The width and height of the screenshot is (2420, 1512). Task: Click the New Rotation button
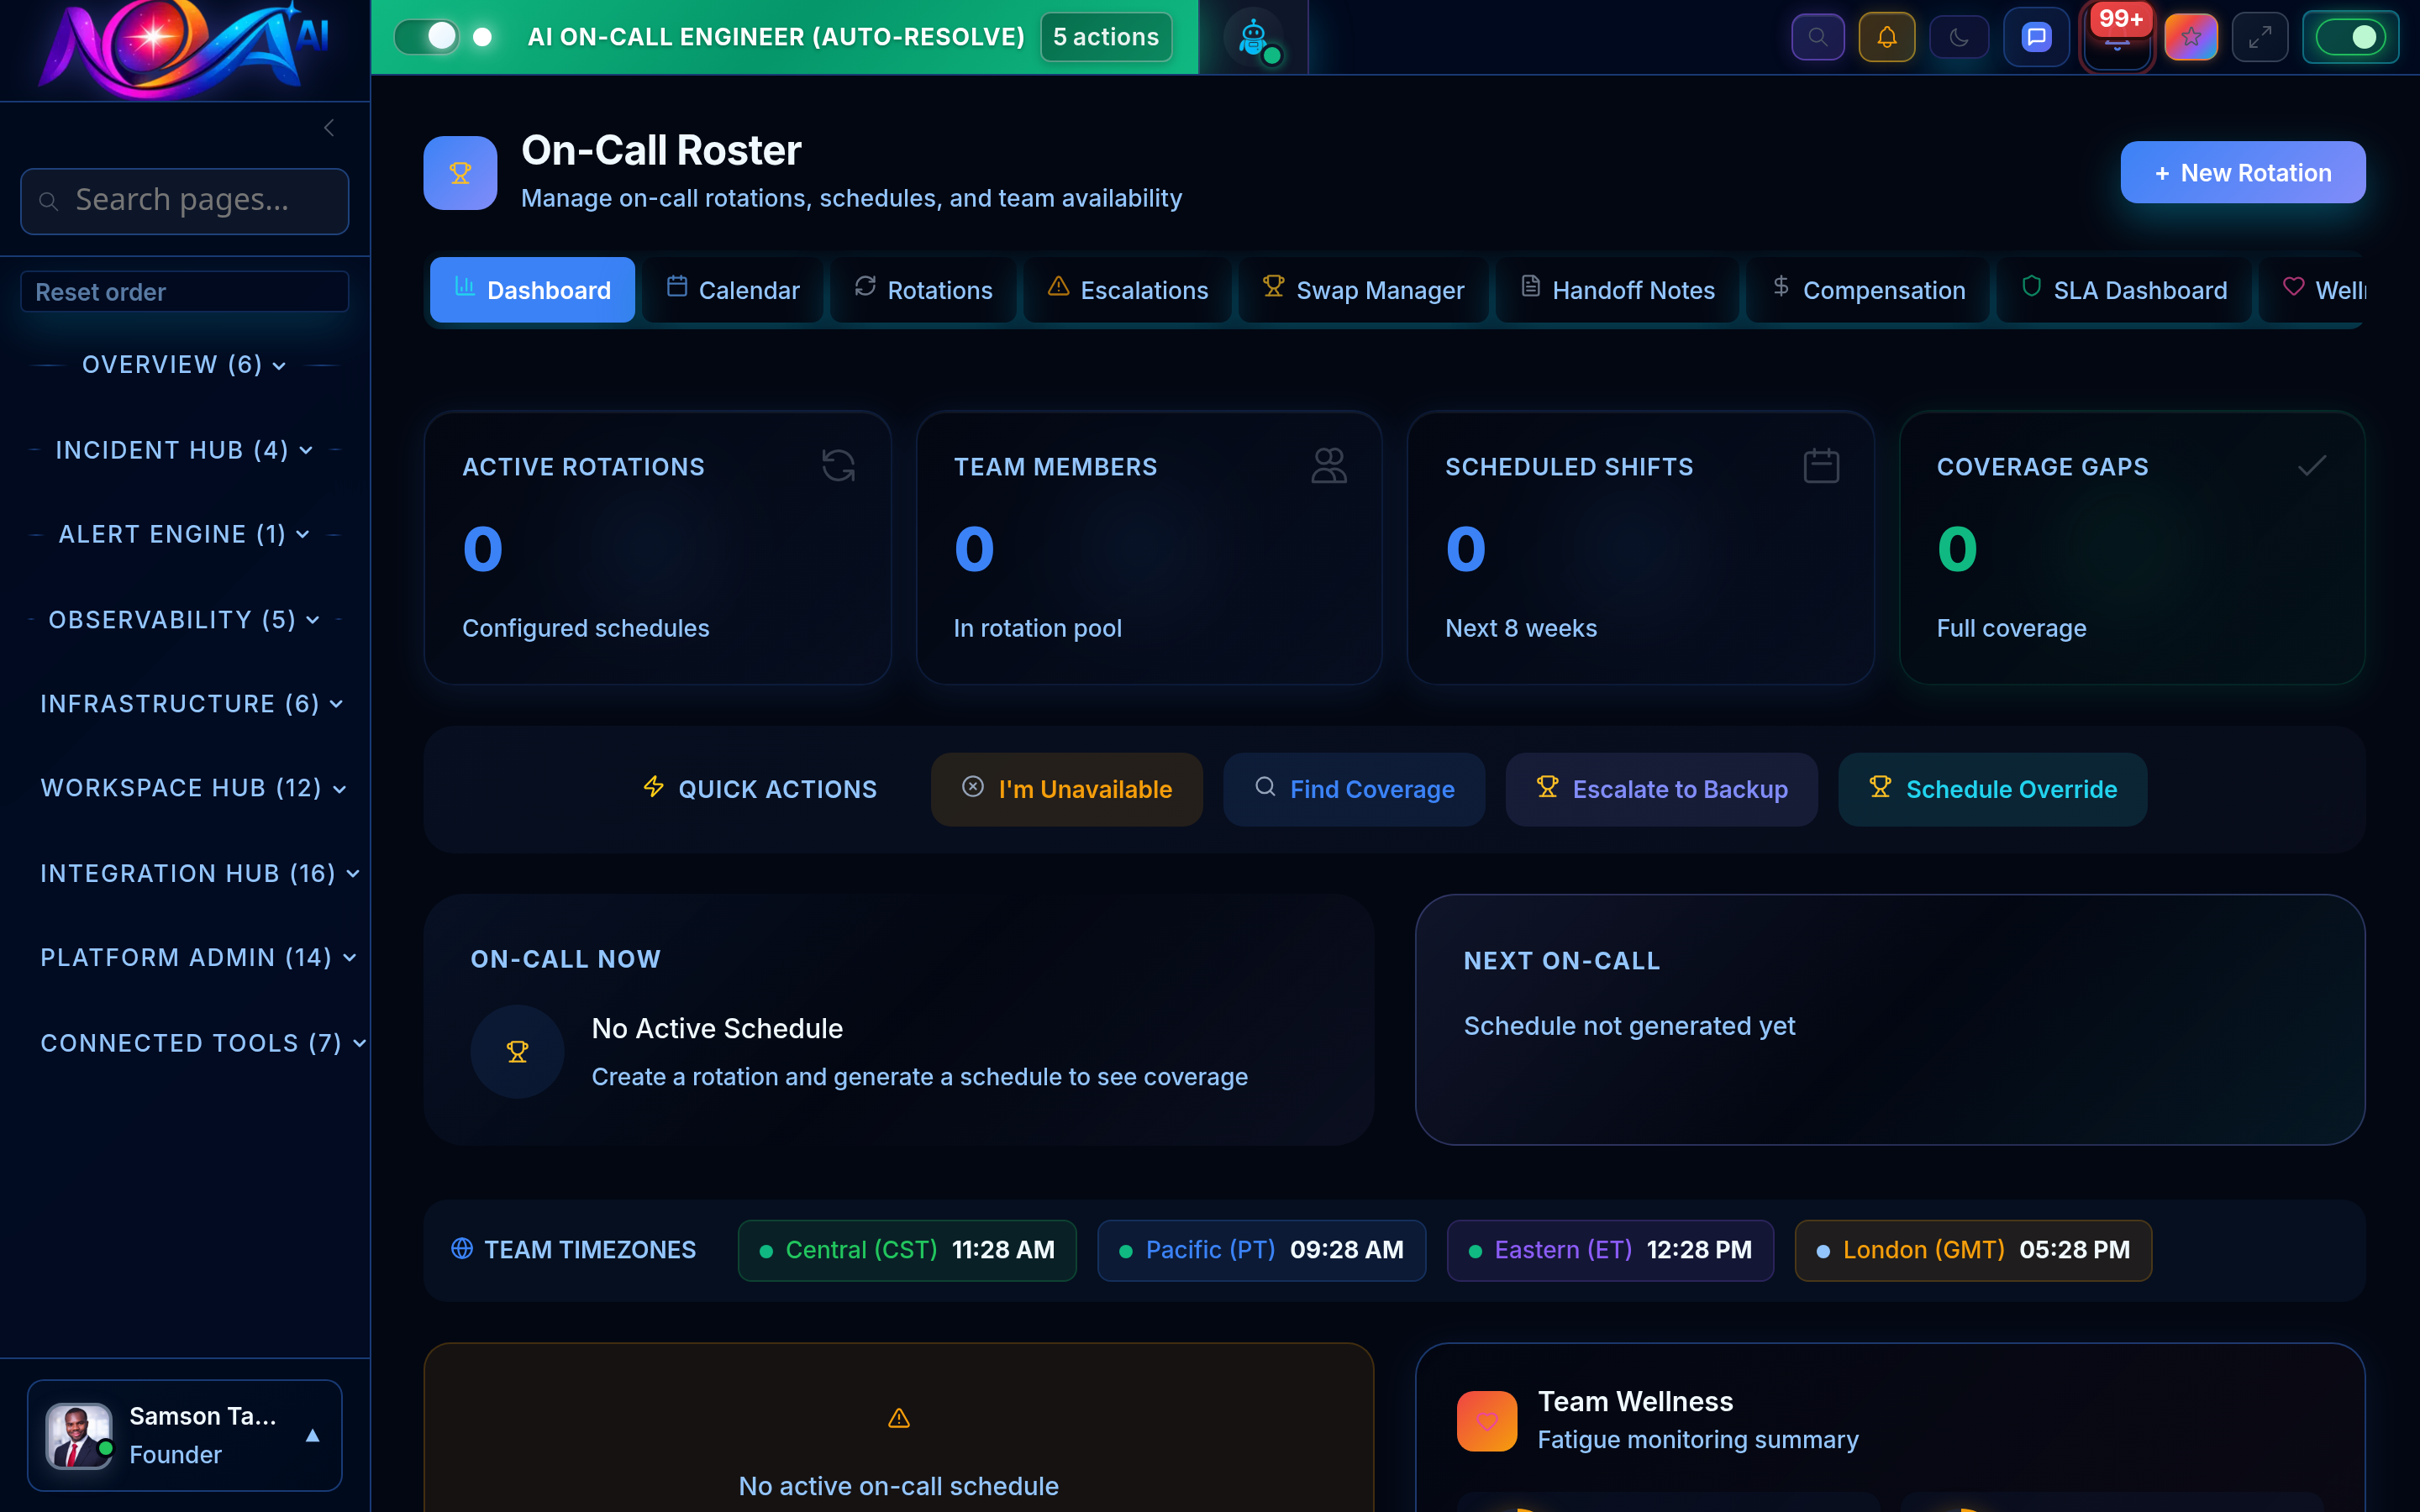click(x=2242, y=172)
